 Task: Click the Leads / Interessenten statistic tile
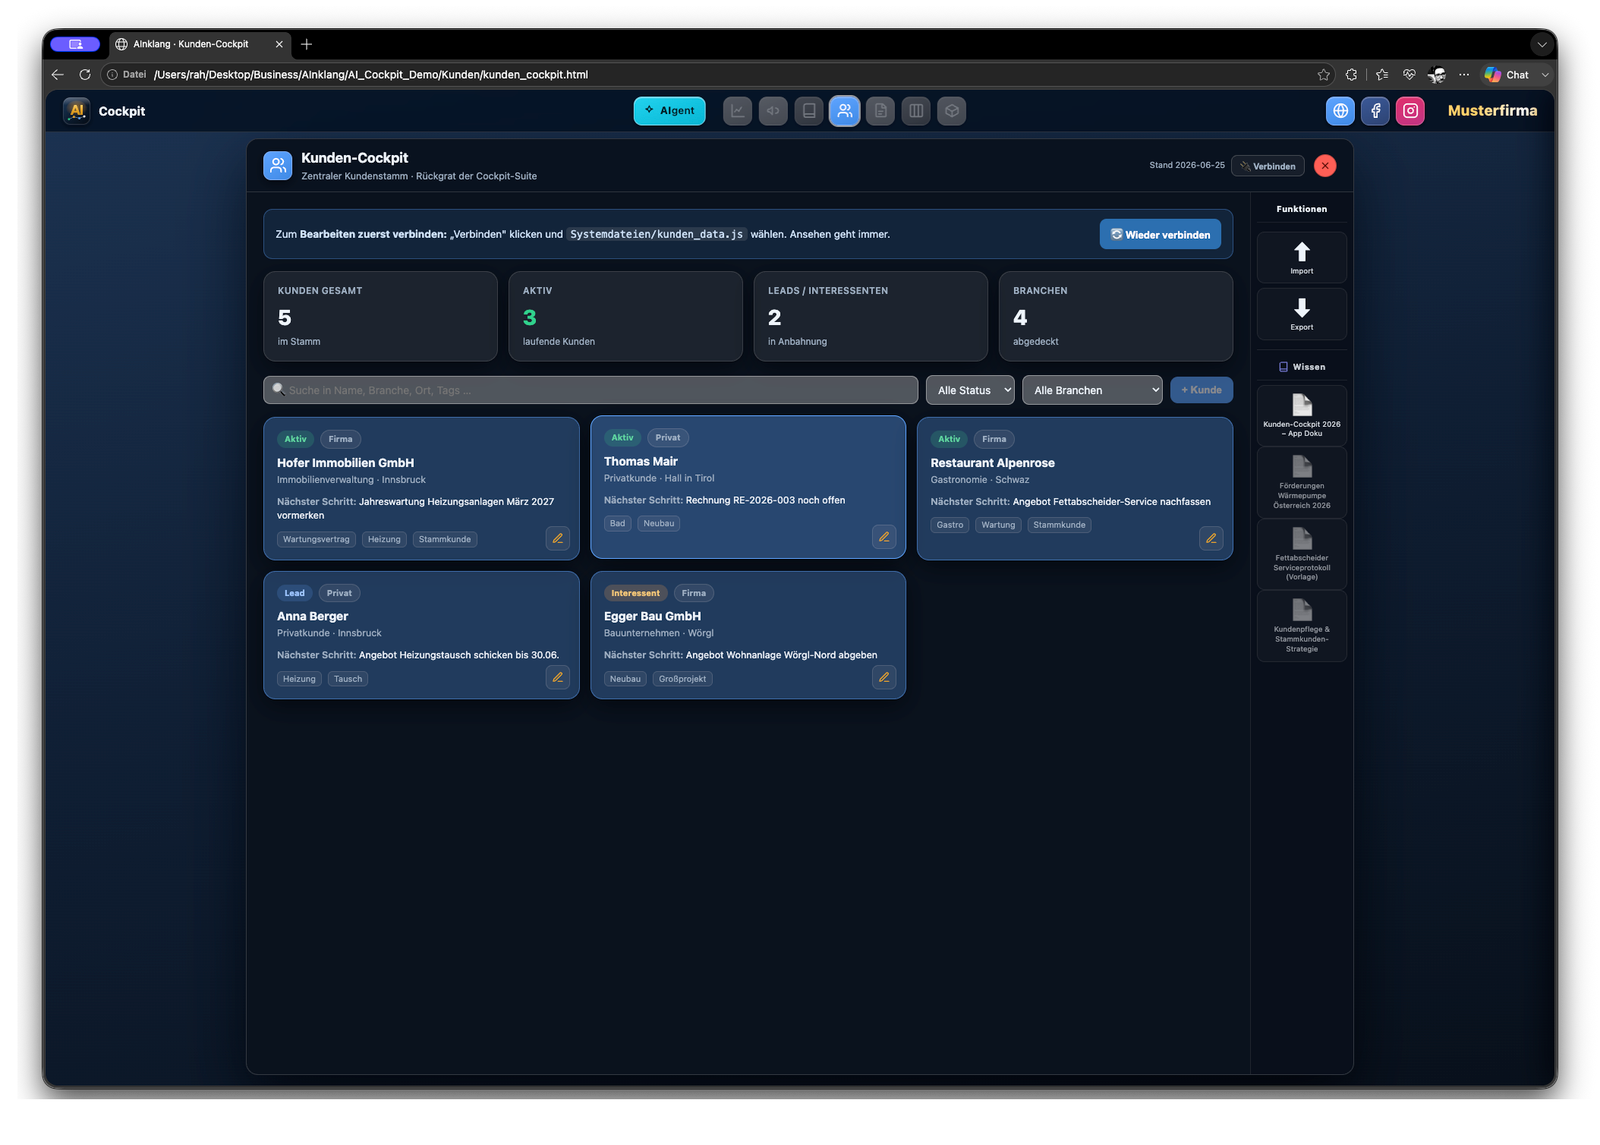(x=870, y=316)
